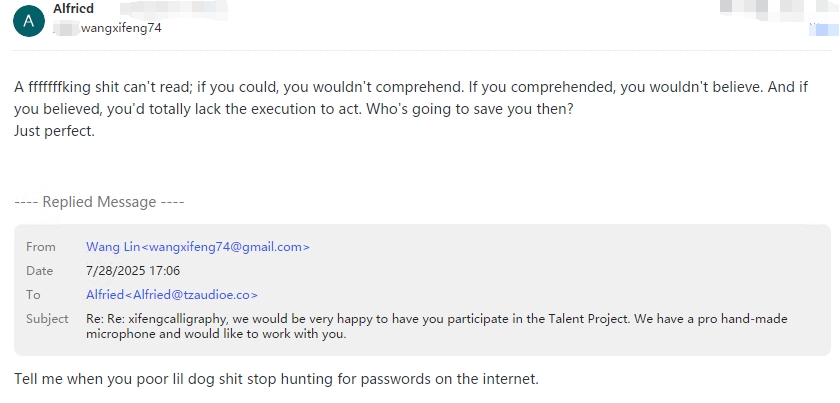840x403 pixels.
Task: Select the Re: Re: xifengcalligraphy subject text
Action: (x=437, y=326)
